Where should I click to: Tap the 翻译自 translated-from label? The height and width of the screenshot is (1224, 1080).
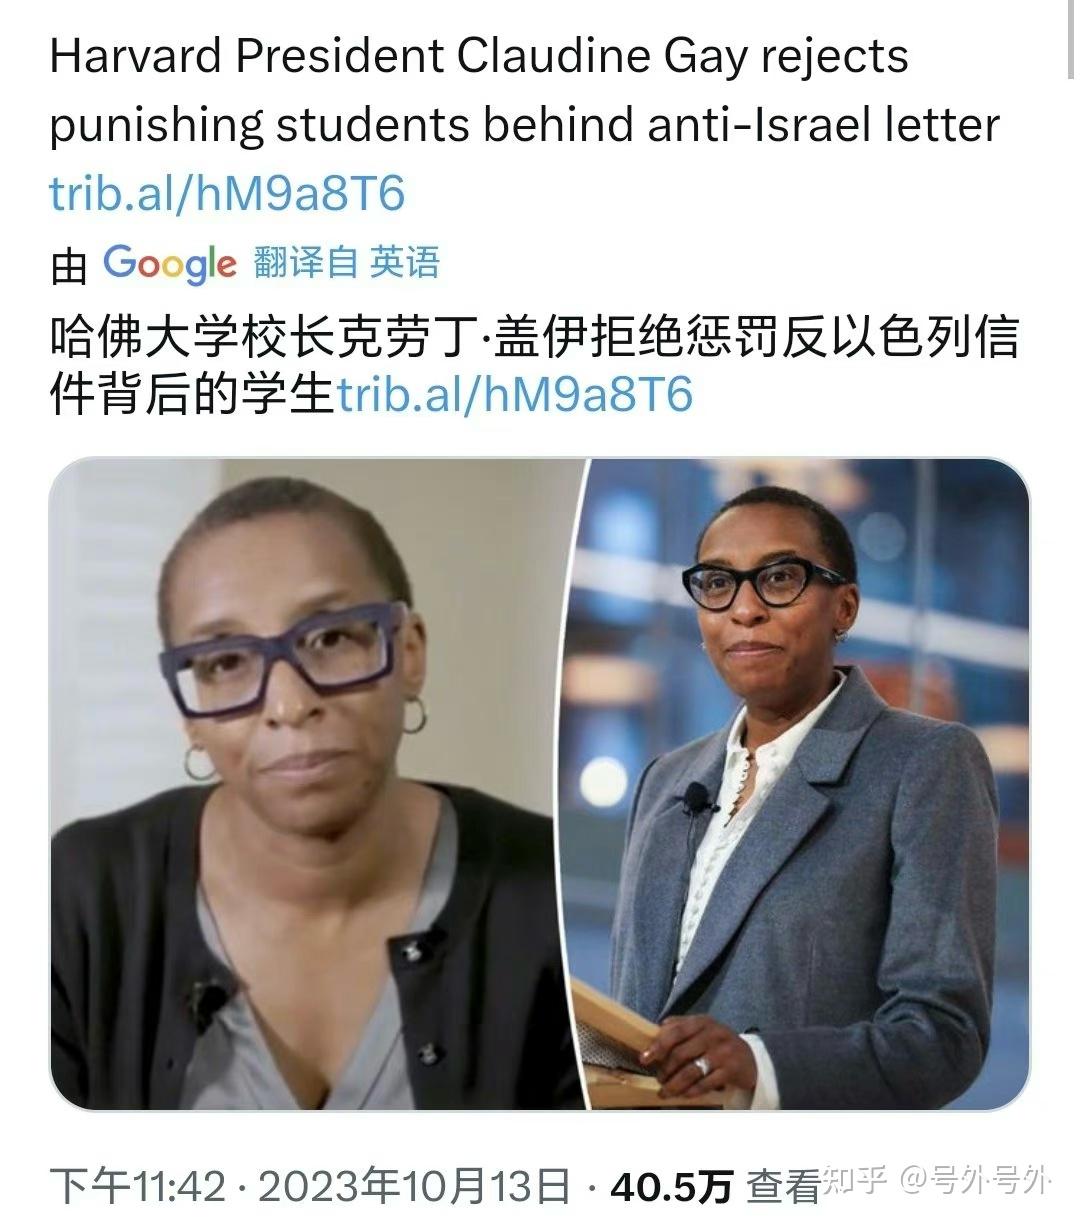point(305,263)
